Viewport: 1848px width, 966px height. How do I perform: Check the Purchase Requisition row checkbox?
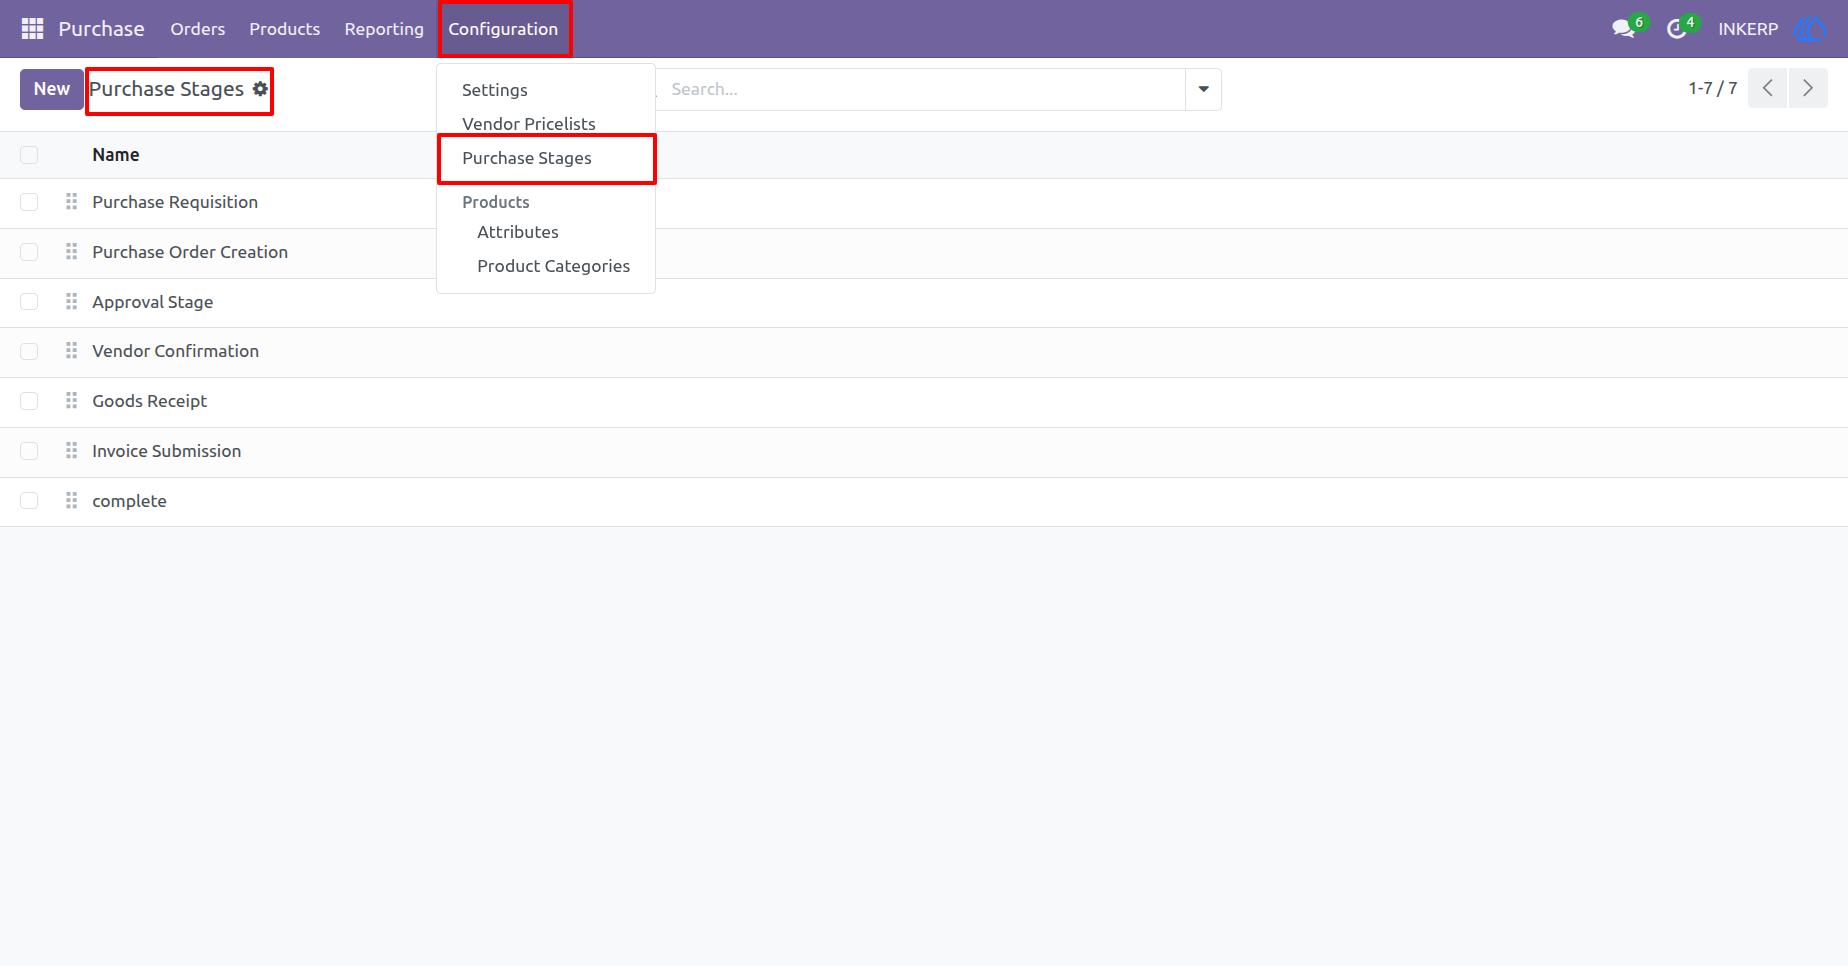tap(29, 202)
